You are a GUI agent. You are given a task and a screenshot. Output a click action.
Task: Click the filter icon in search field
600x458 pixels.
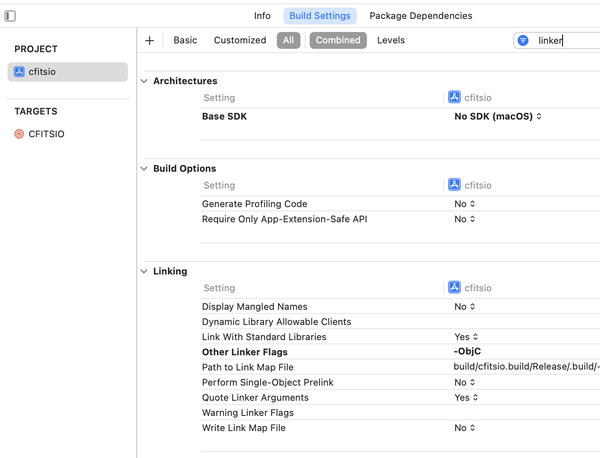[x=523, y=41]
